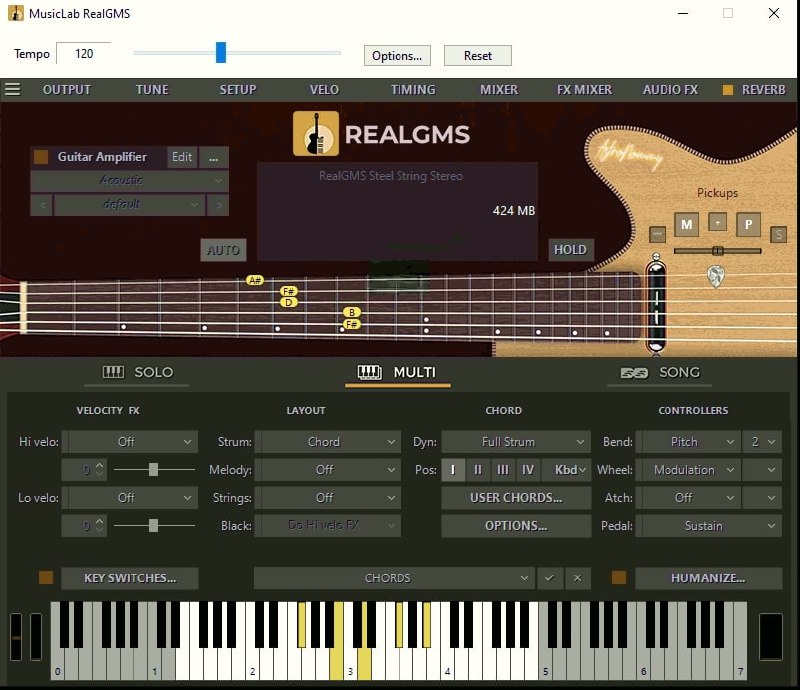Image resolution: width=800 pixels, height=690 pixels.
Task: Open the Lo velo dropdown
Action: pos(132,498)
